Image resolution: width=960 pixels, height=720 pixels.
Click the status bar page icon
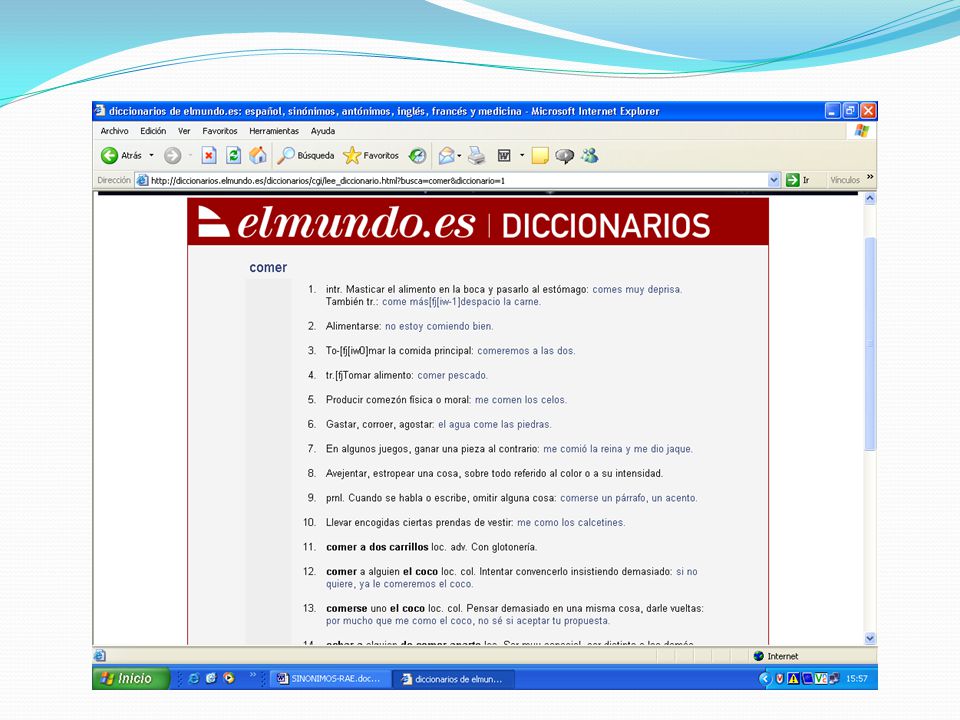click(100, 656)
